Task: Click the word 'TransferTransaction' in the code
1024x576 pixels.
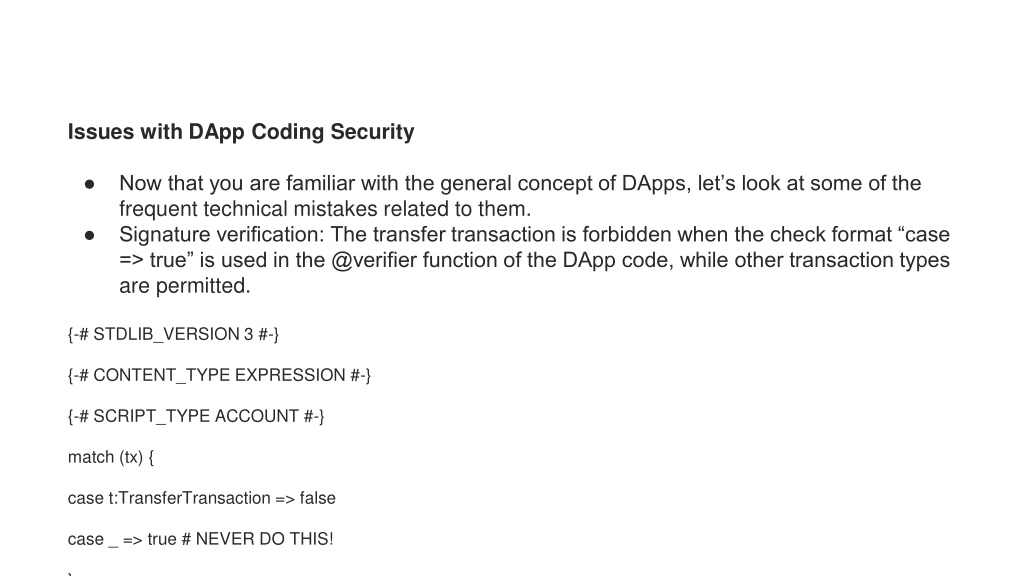Action: [195, 498]
